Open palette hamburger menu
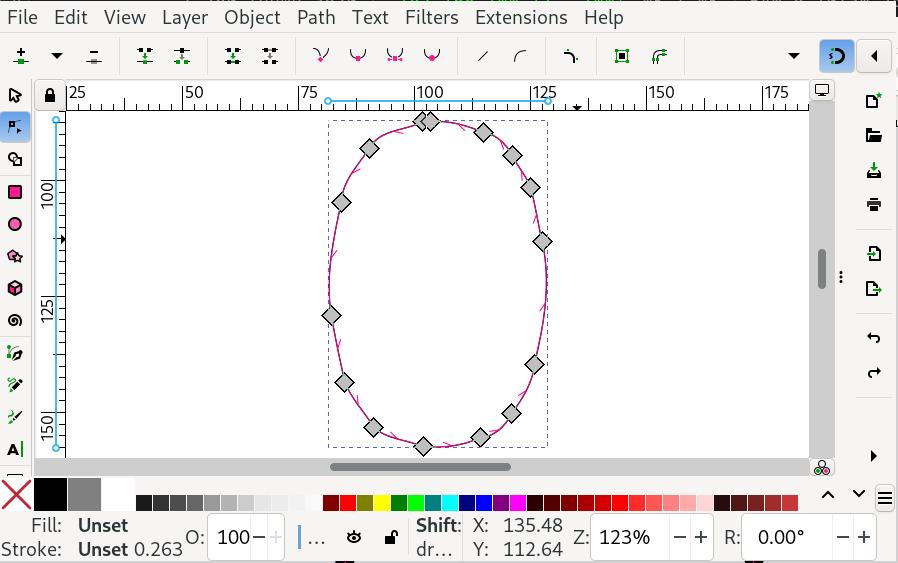898x563 pixels. 884,498
